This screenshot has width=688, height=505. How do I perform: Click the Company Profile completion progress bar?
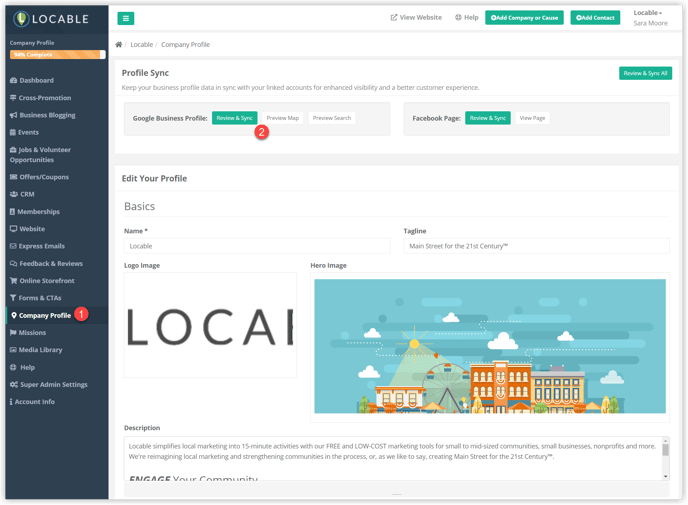tap(57, 54)
